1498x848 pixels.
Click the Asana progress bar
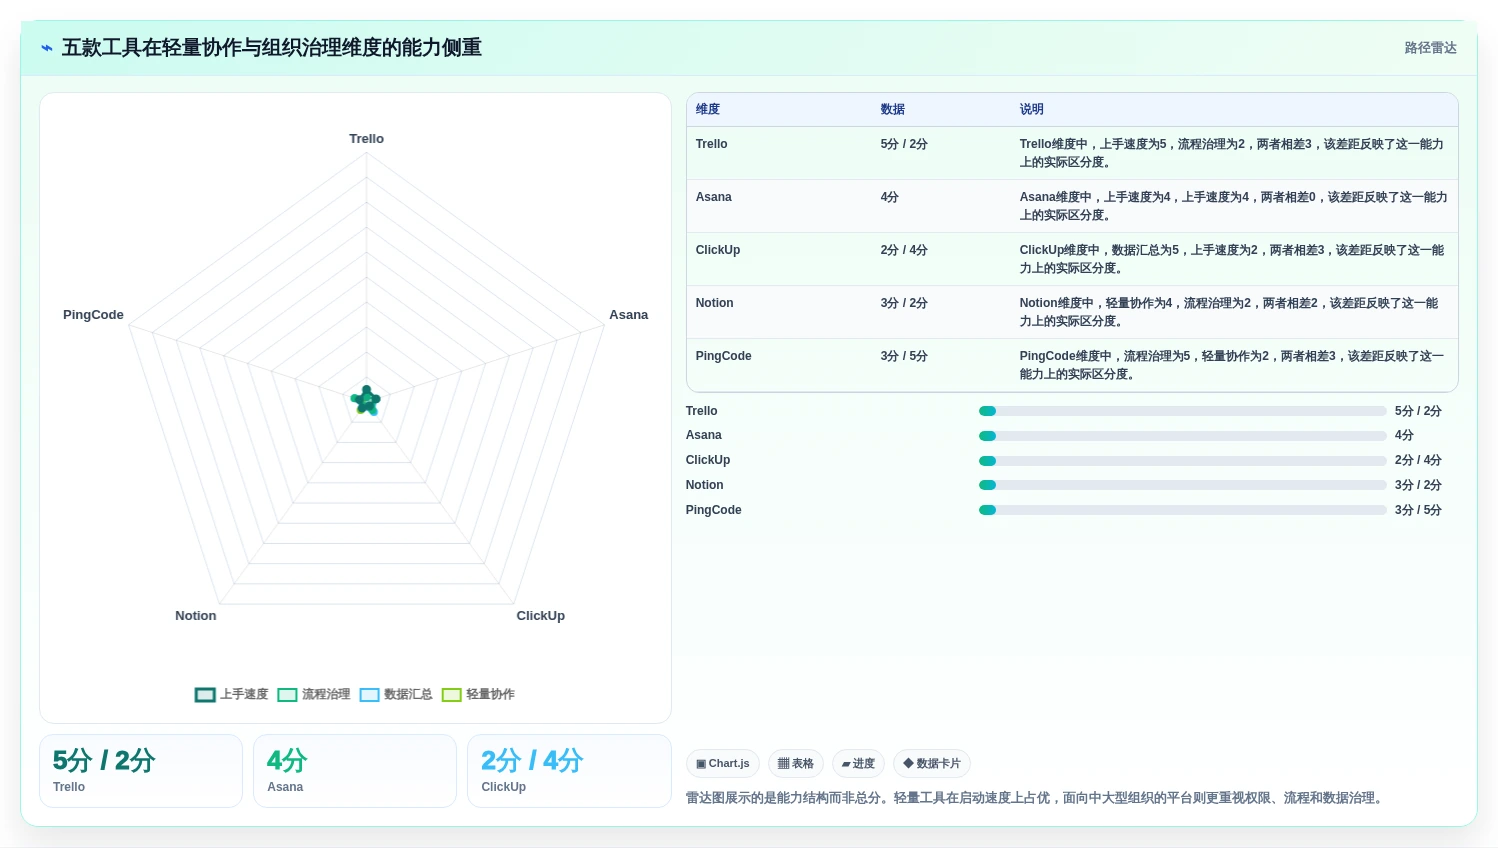1183,436
